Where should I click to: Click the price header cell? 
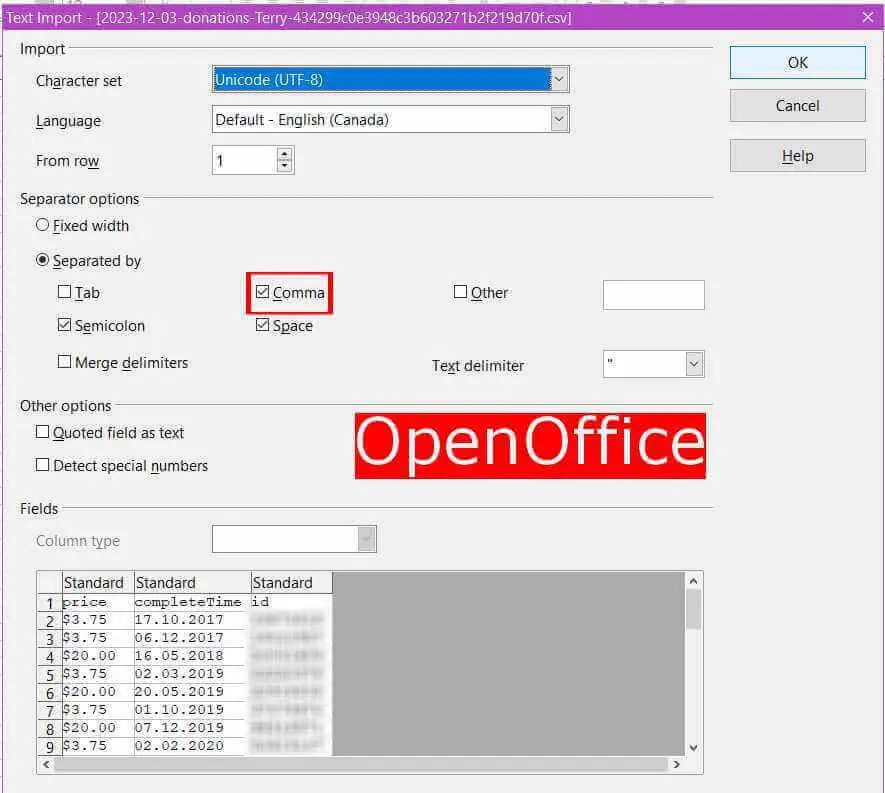[98, 602]
